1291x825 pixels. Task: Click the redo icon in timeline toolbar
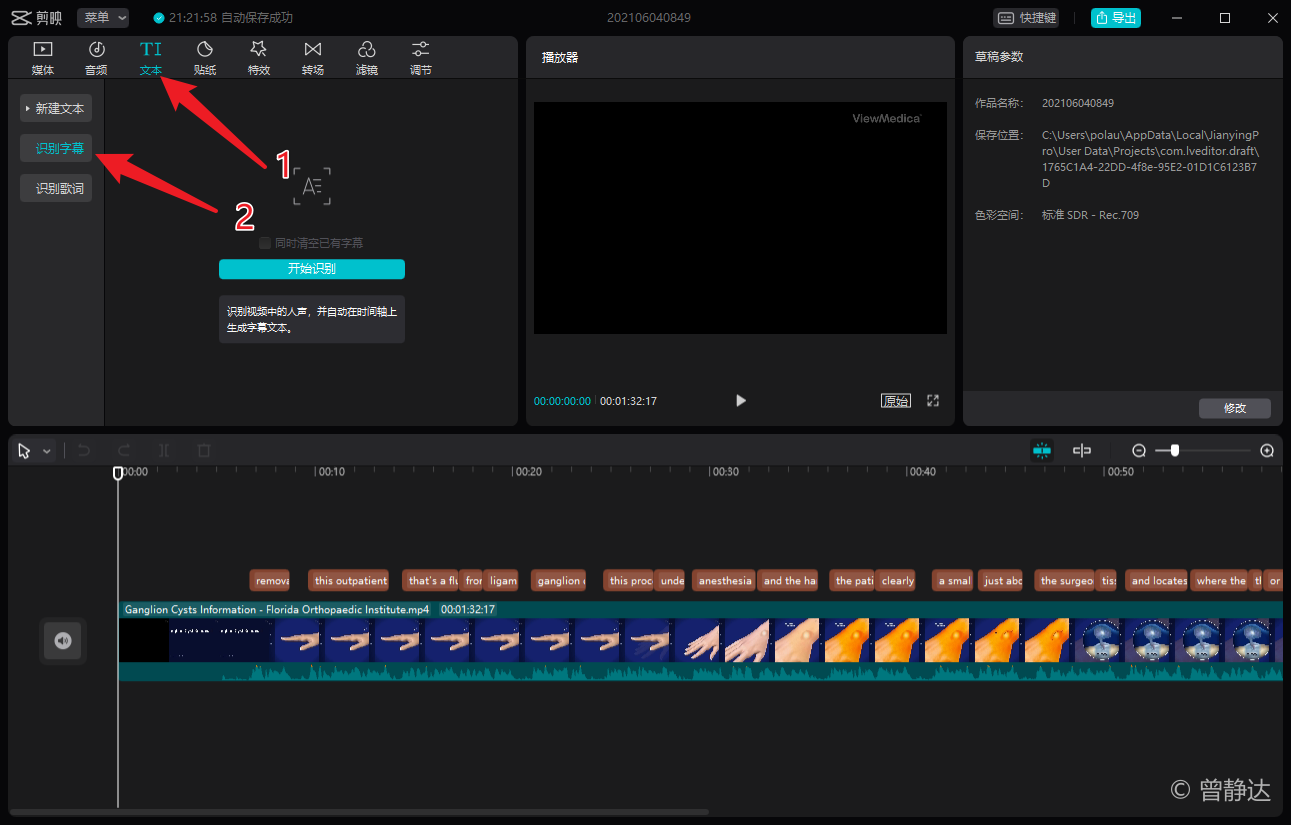[x=124, y=451]
